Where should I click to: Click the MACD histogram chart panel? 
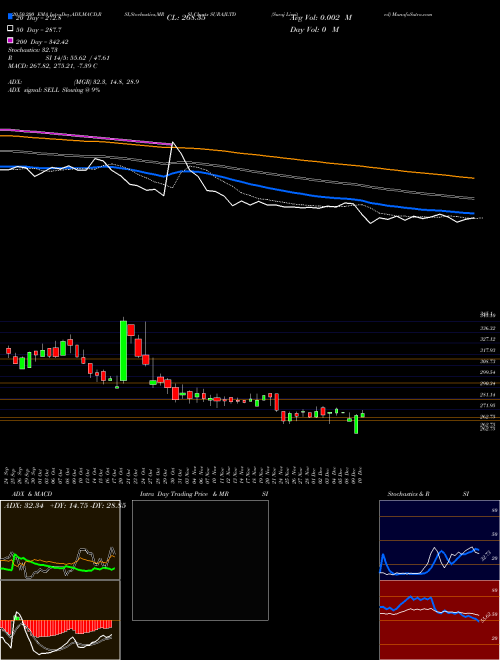60,620
